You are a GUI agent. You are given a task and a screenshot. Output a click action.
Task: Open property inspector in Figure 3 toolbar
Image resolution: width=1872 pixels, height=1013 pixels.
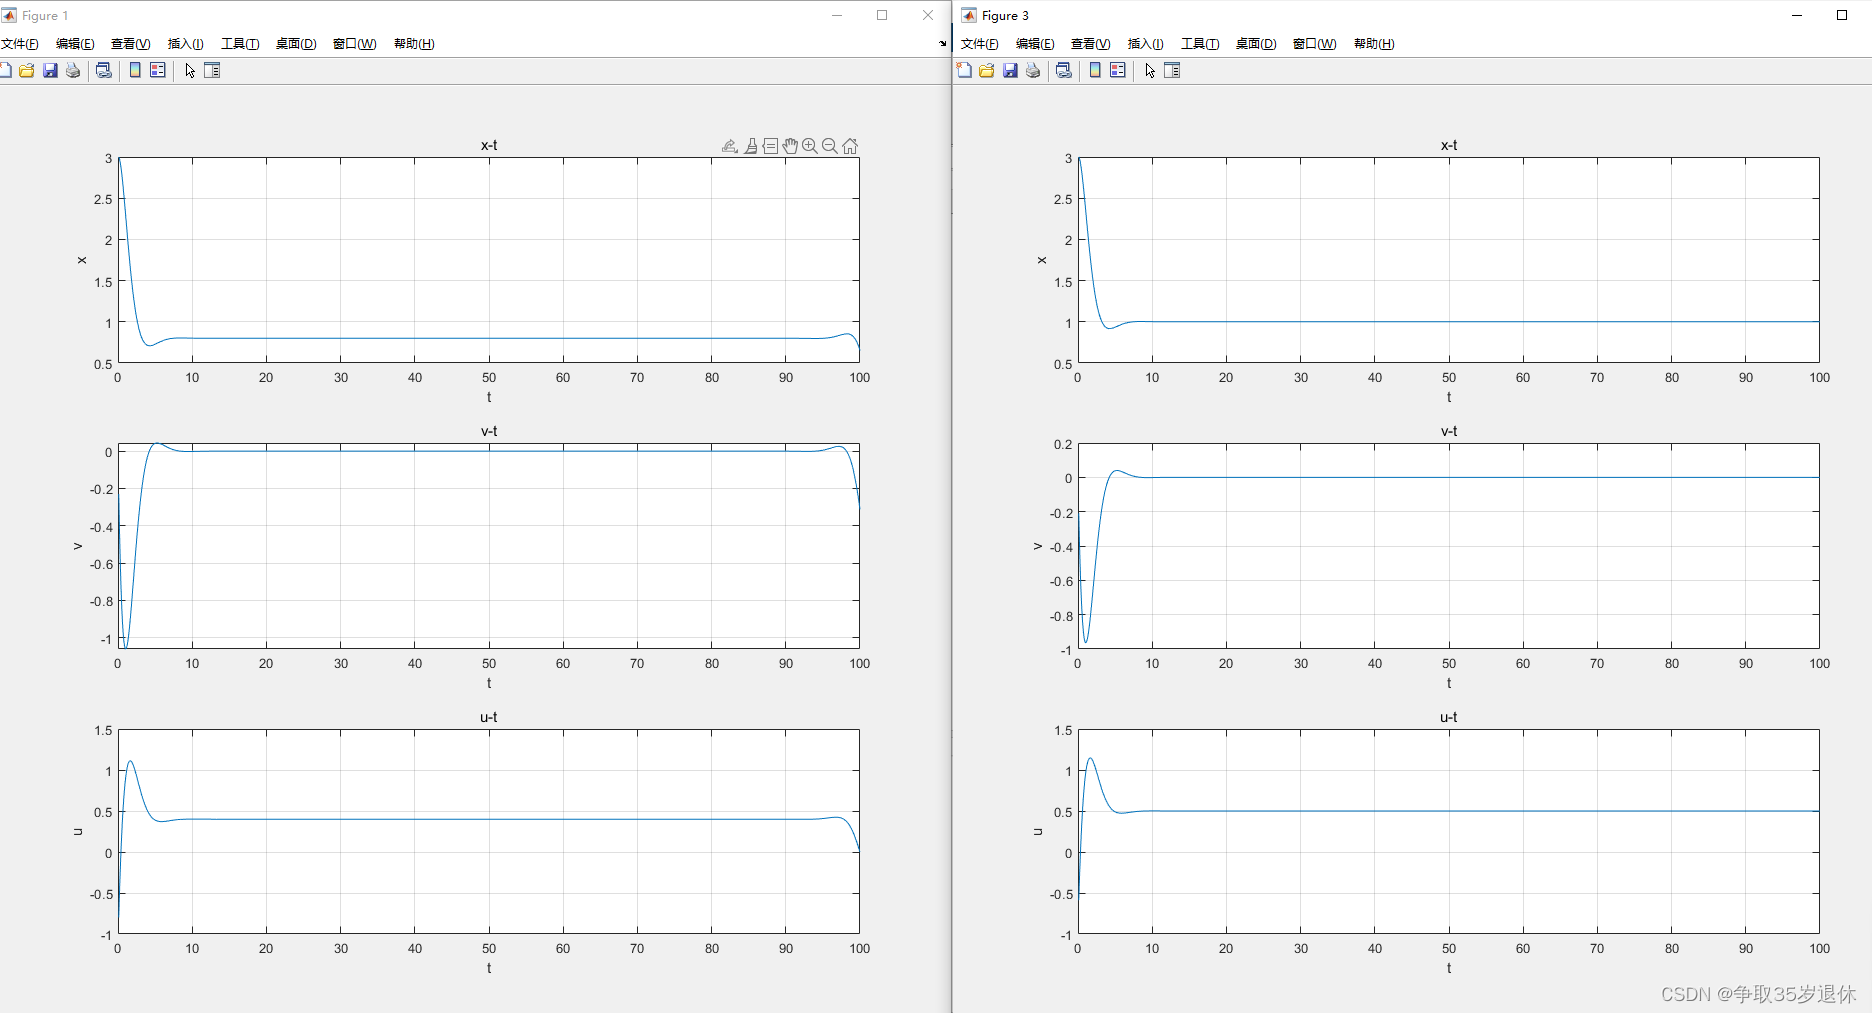[1172, 70]
